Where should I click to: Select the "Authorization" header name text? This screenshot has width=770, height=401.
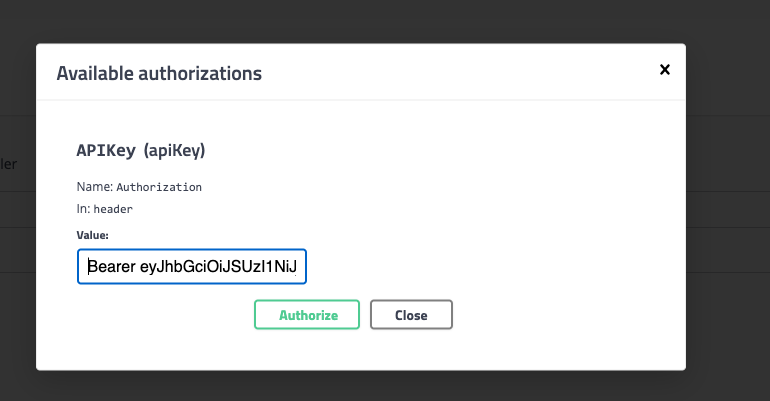point(159,187)
